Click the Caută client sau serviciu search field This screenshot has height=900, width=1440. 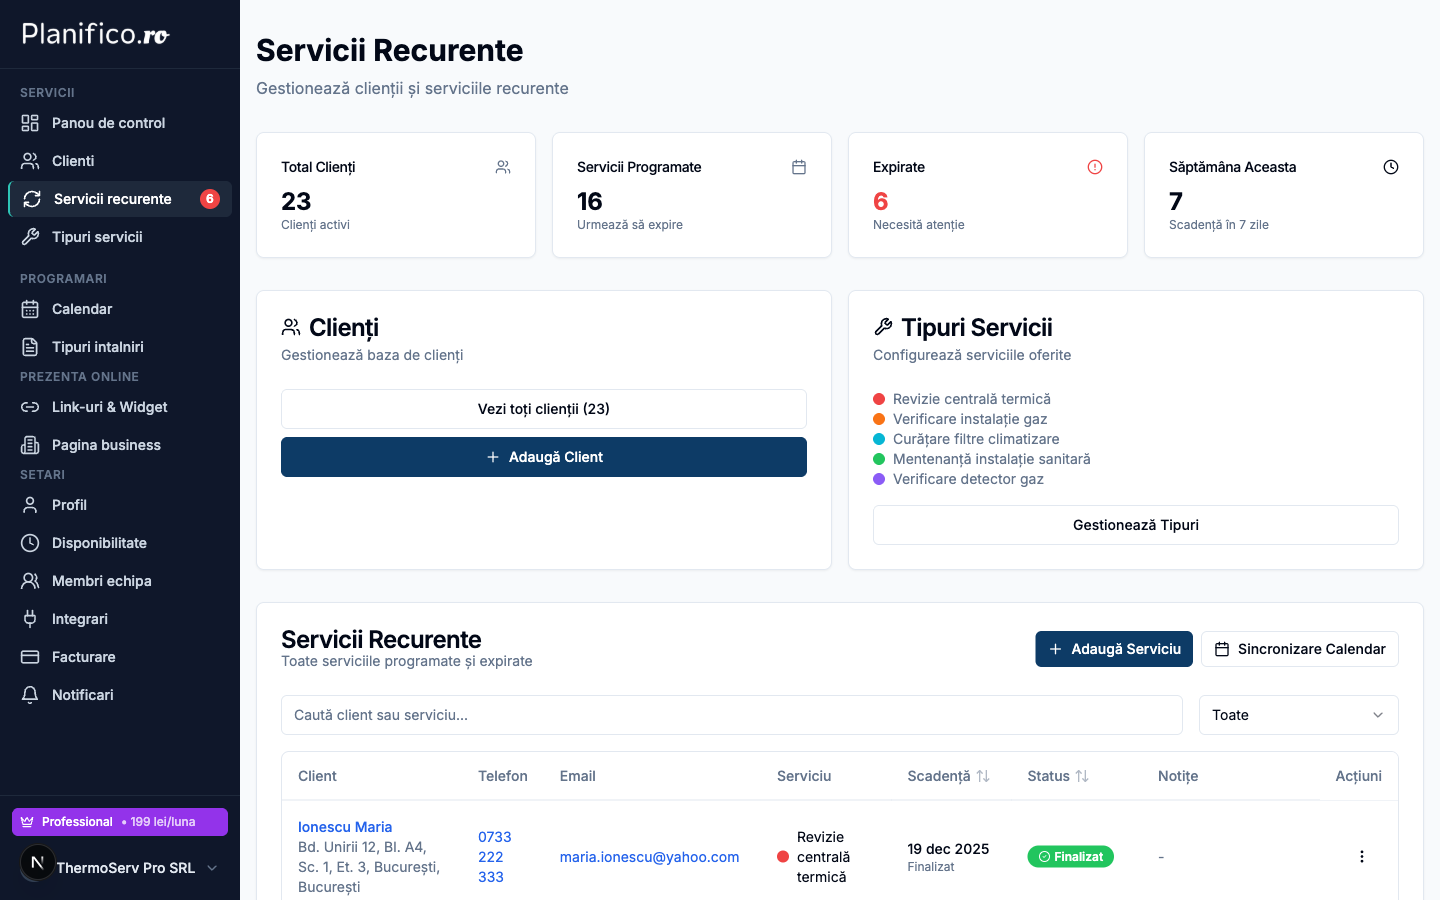(x=732, y=714)
